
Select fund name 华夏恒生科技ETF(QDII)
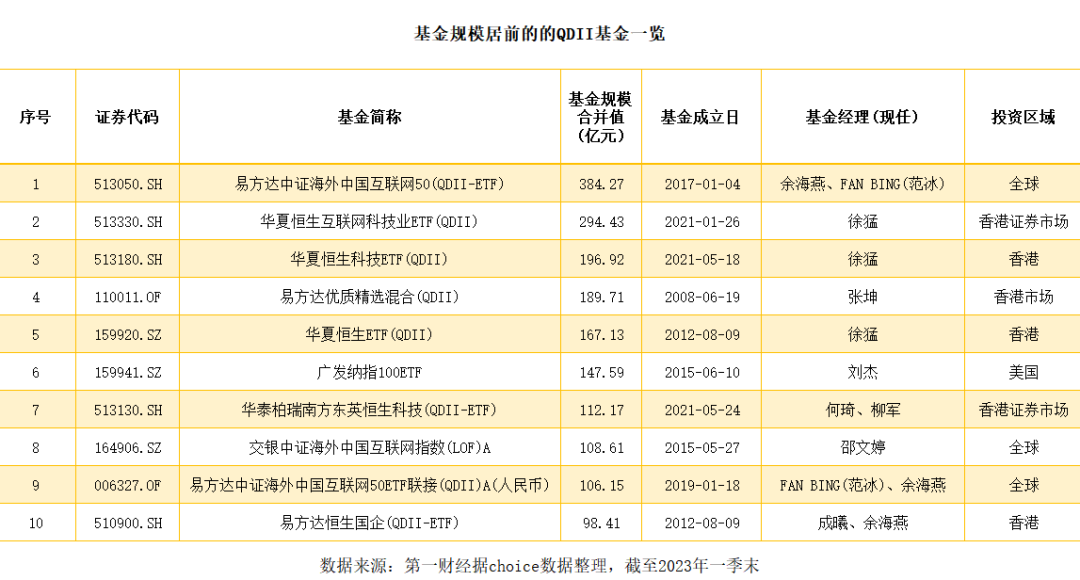click(369, 260)
